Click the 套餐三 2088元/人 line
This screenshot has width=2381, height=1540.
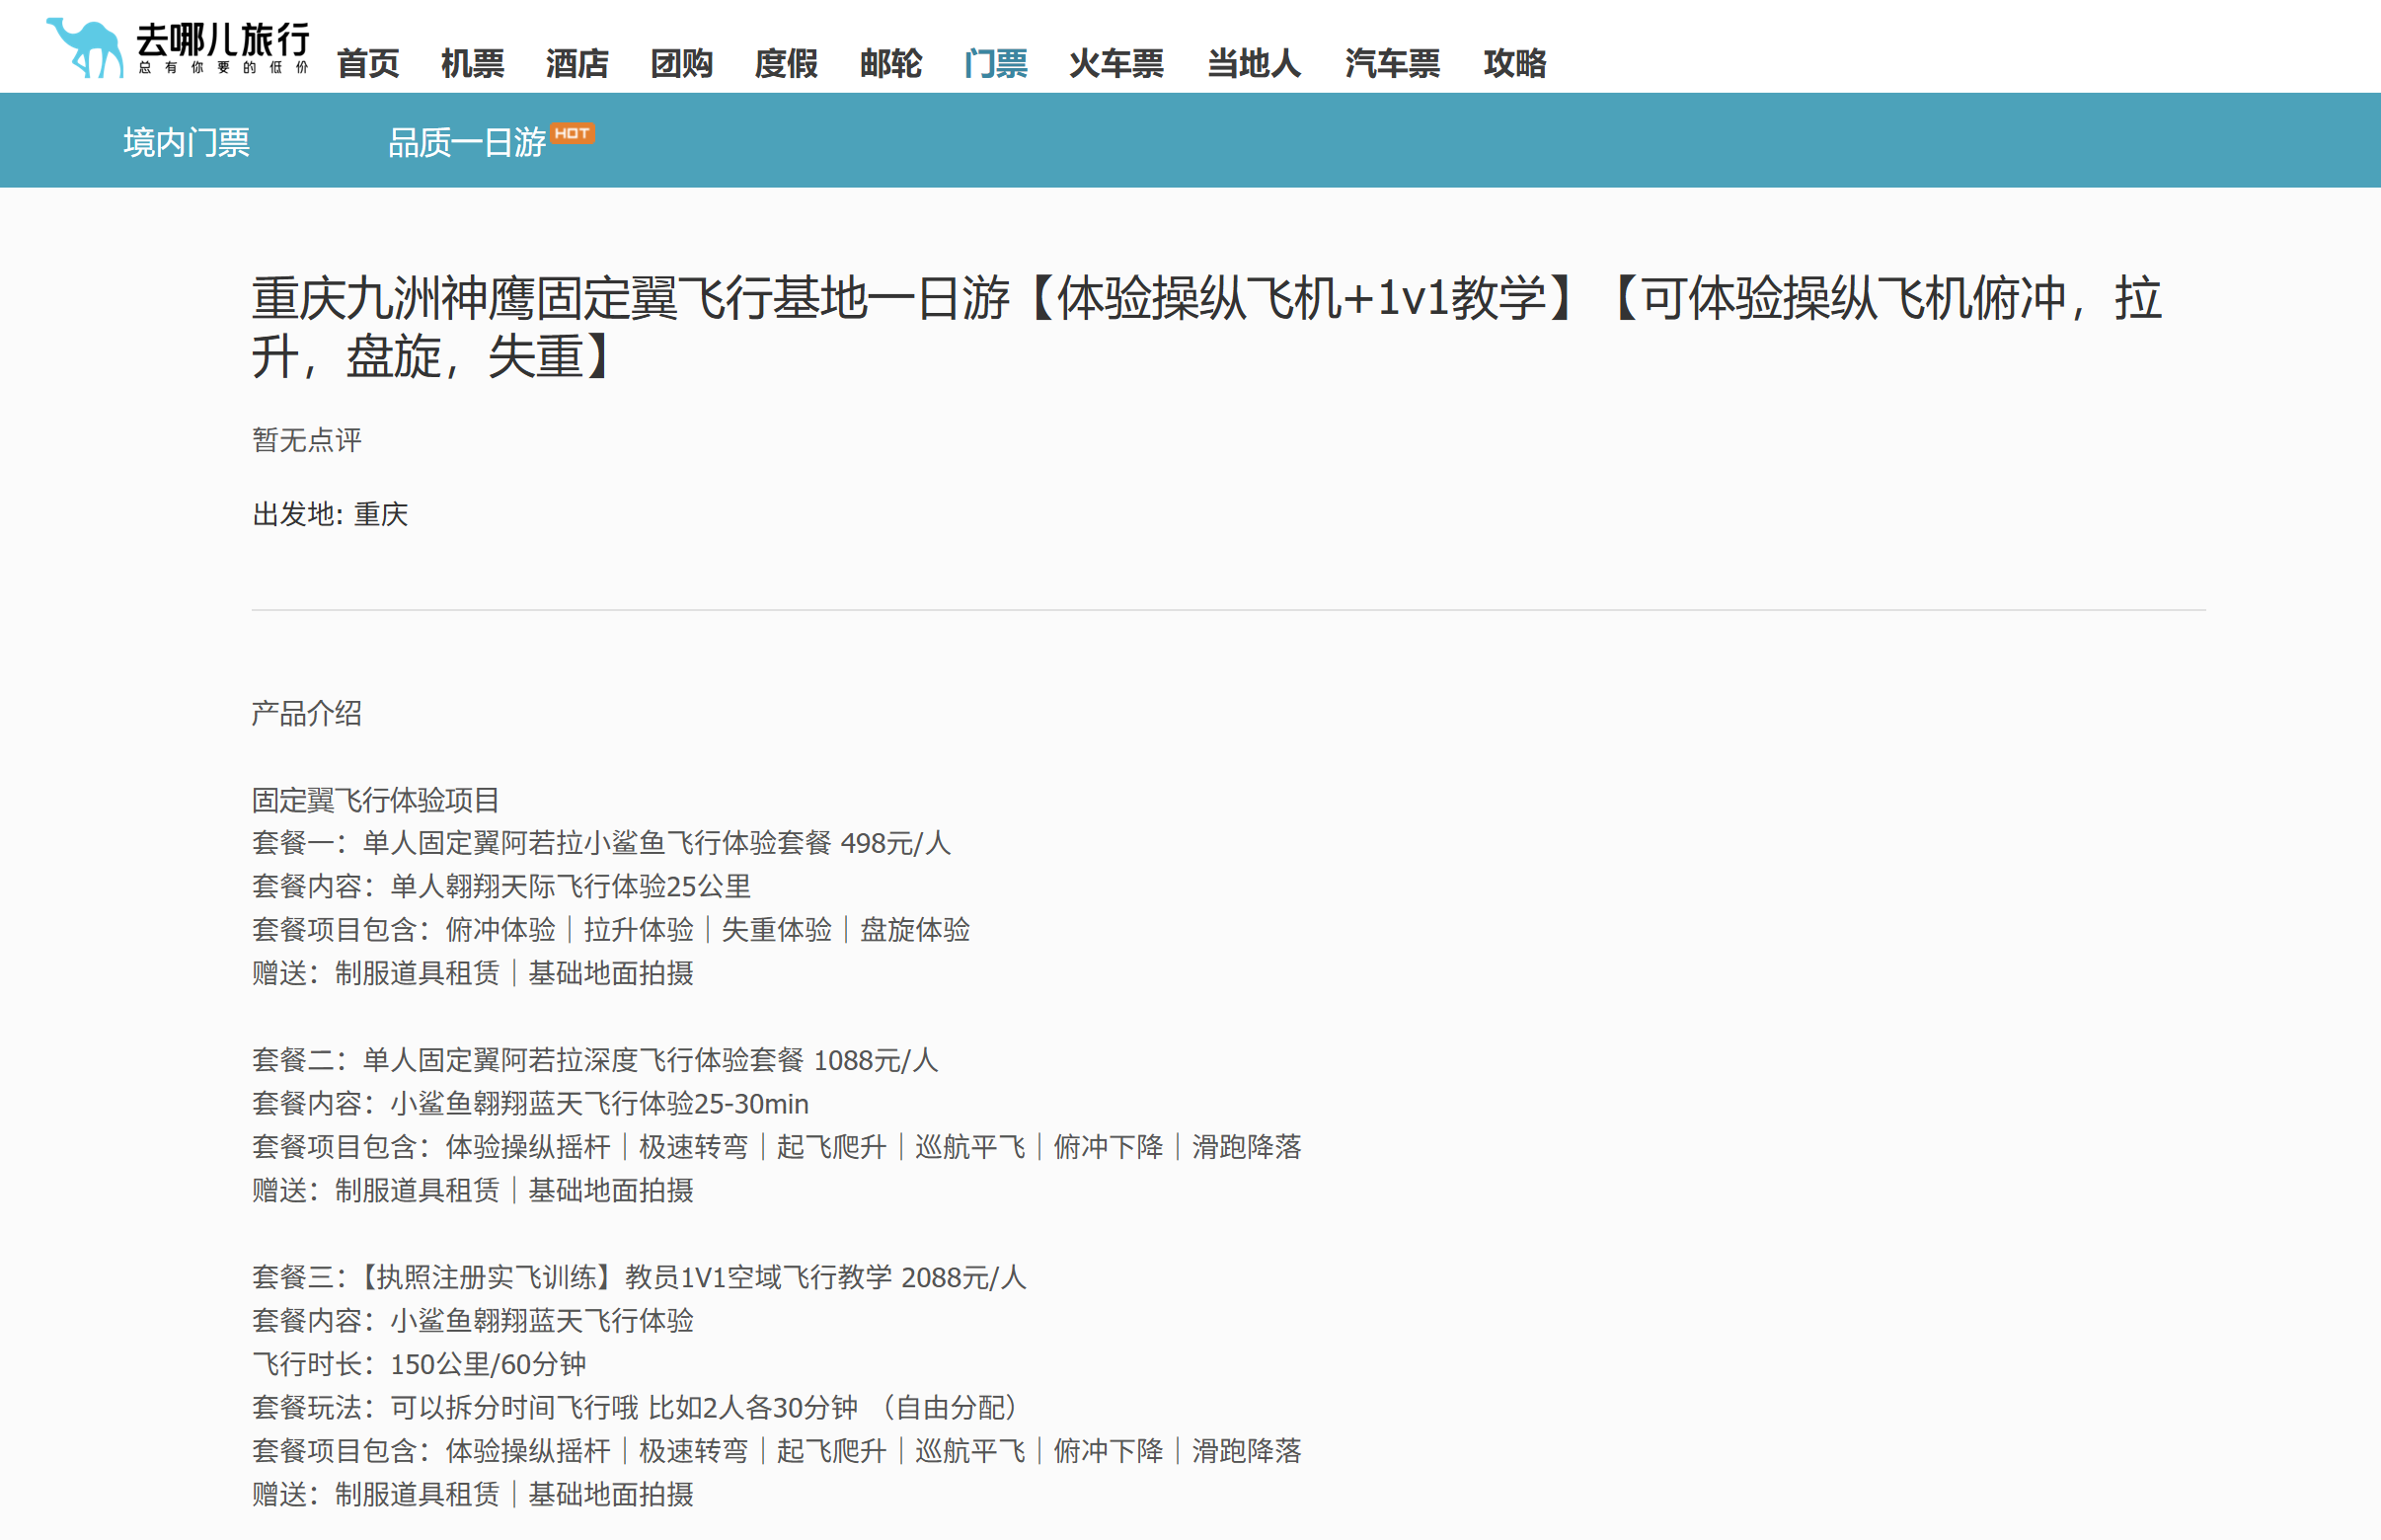pos(639,1277)
